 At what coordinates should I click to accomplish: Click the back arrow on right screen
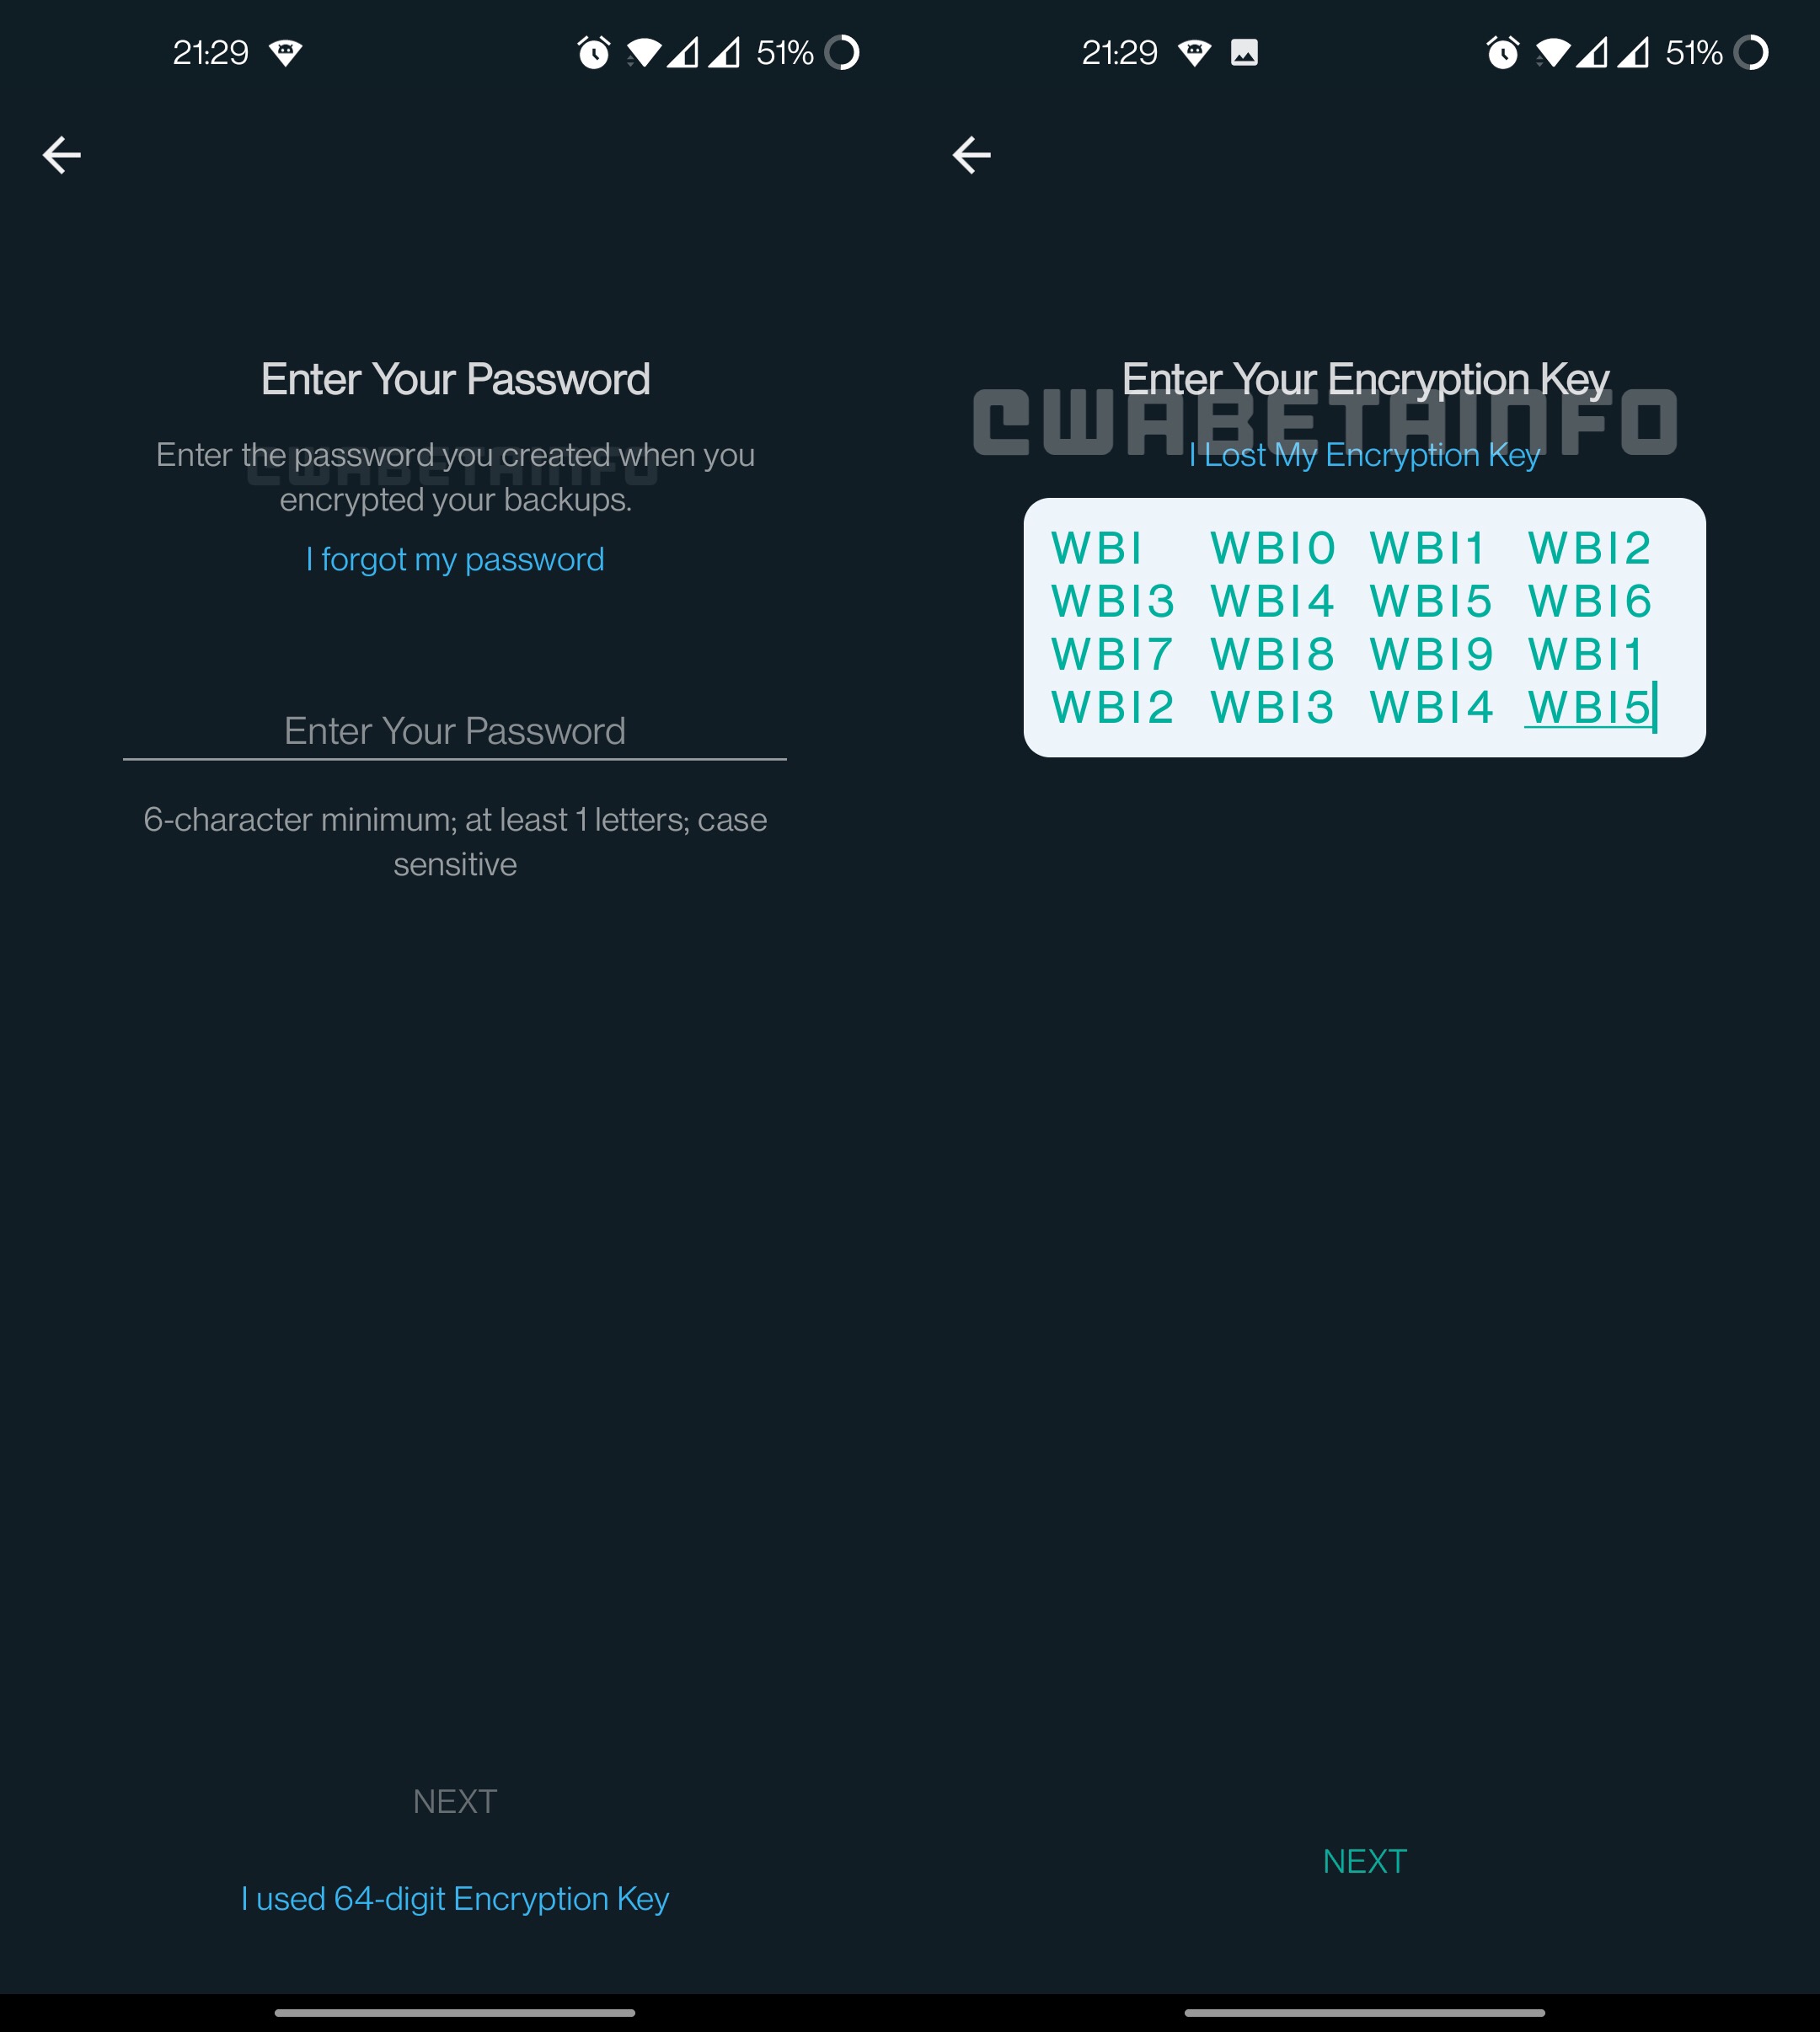[972, 154]
